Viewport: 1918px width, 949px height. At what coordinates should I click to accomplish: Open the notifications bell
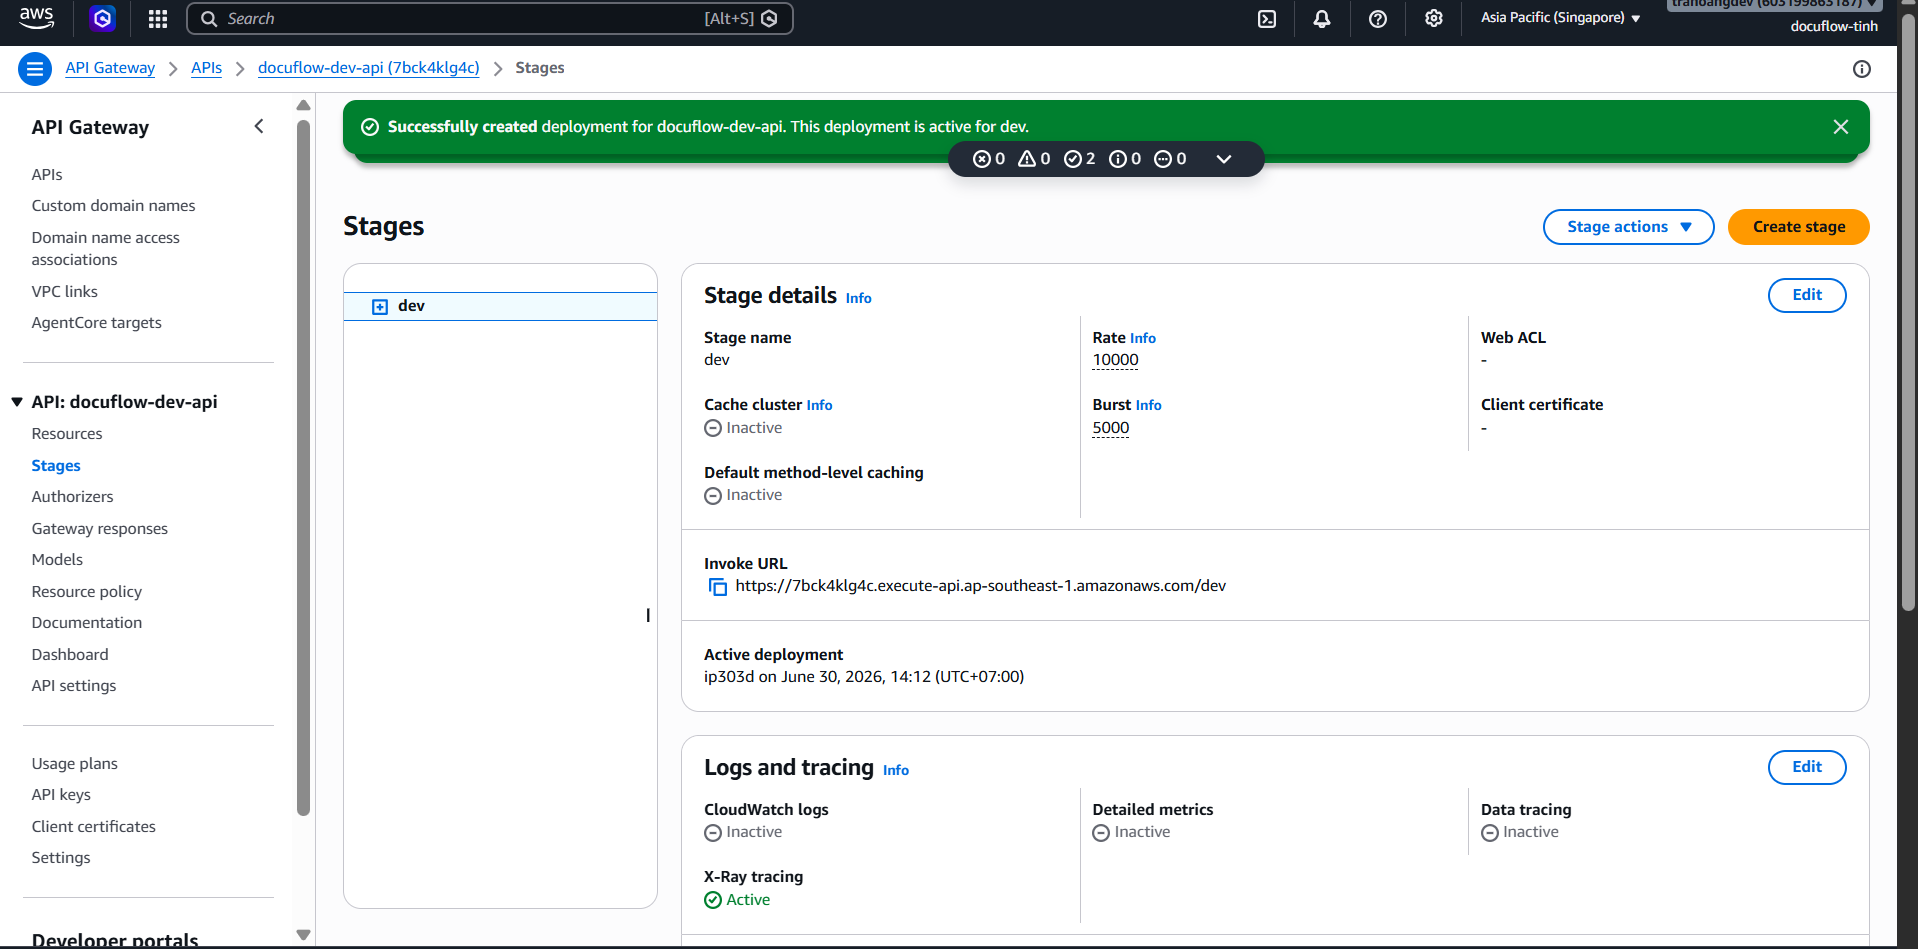point(1322,19)
